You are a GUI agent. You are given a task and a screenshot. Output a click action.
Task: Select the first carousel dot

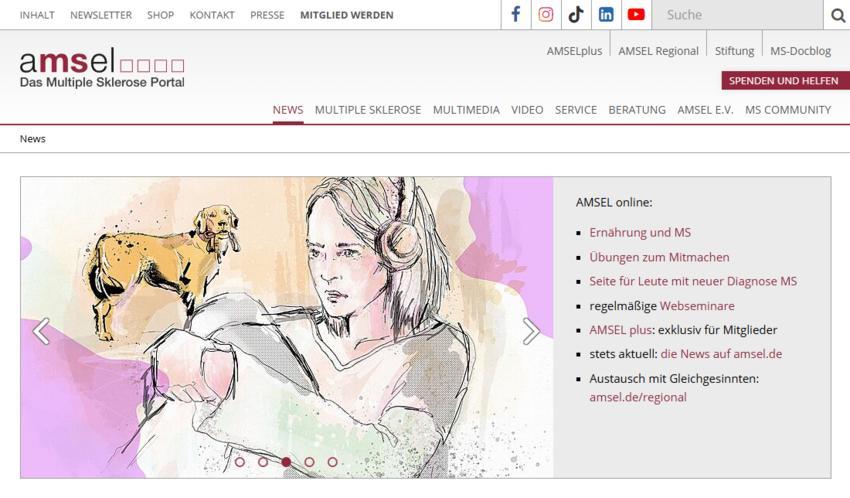[240, 462]
